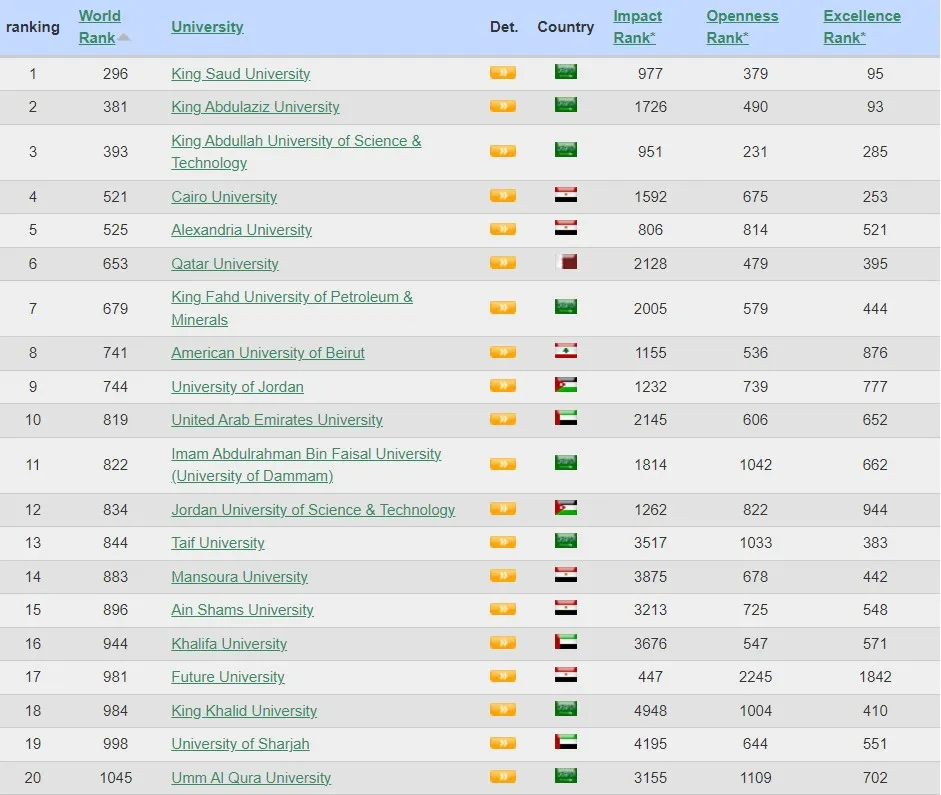This screenshot has width=941, height=795.
Task: Open Taif University link
Action: click(217, 543)
